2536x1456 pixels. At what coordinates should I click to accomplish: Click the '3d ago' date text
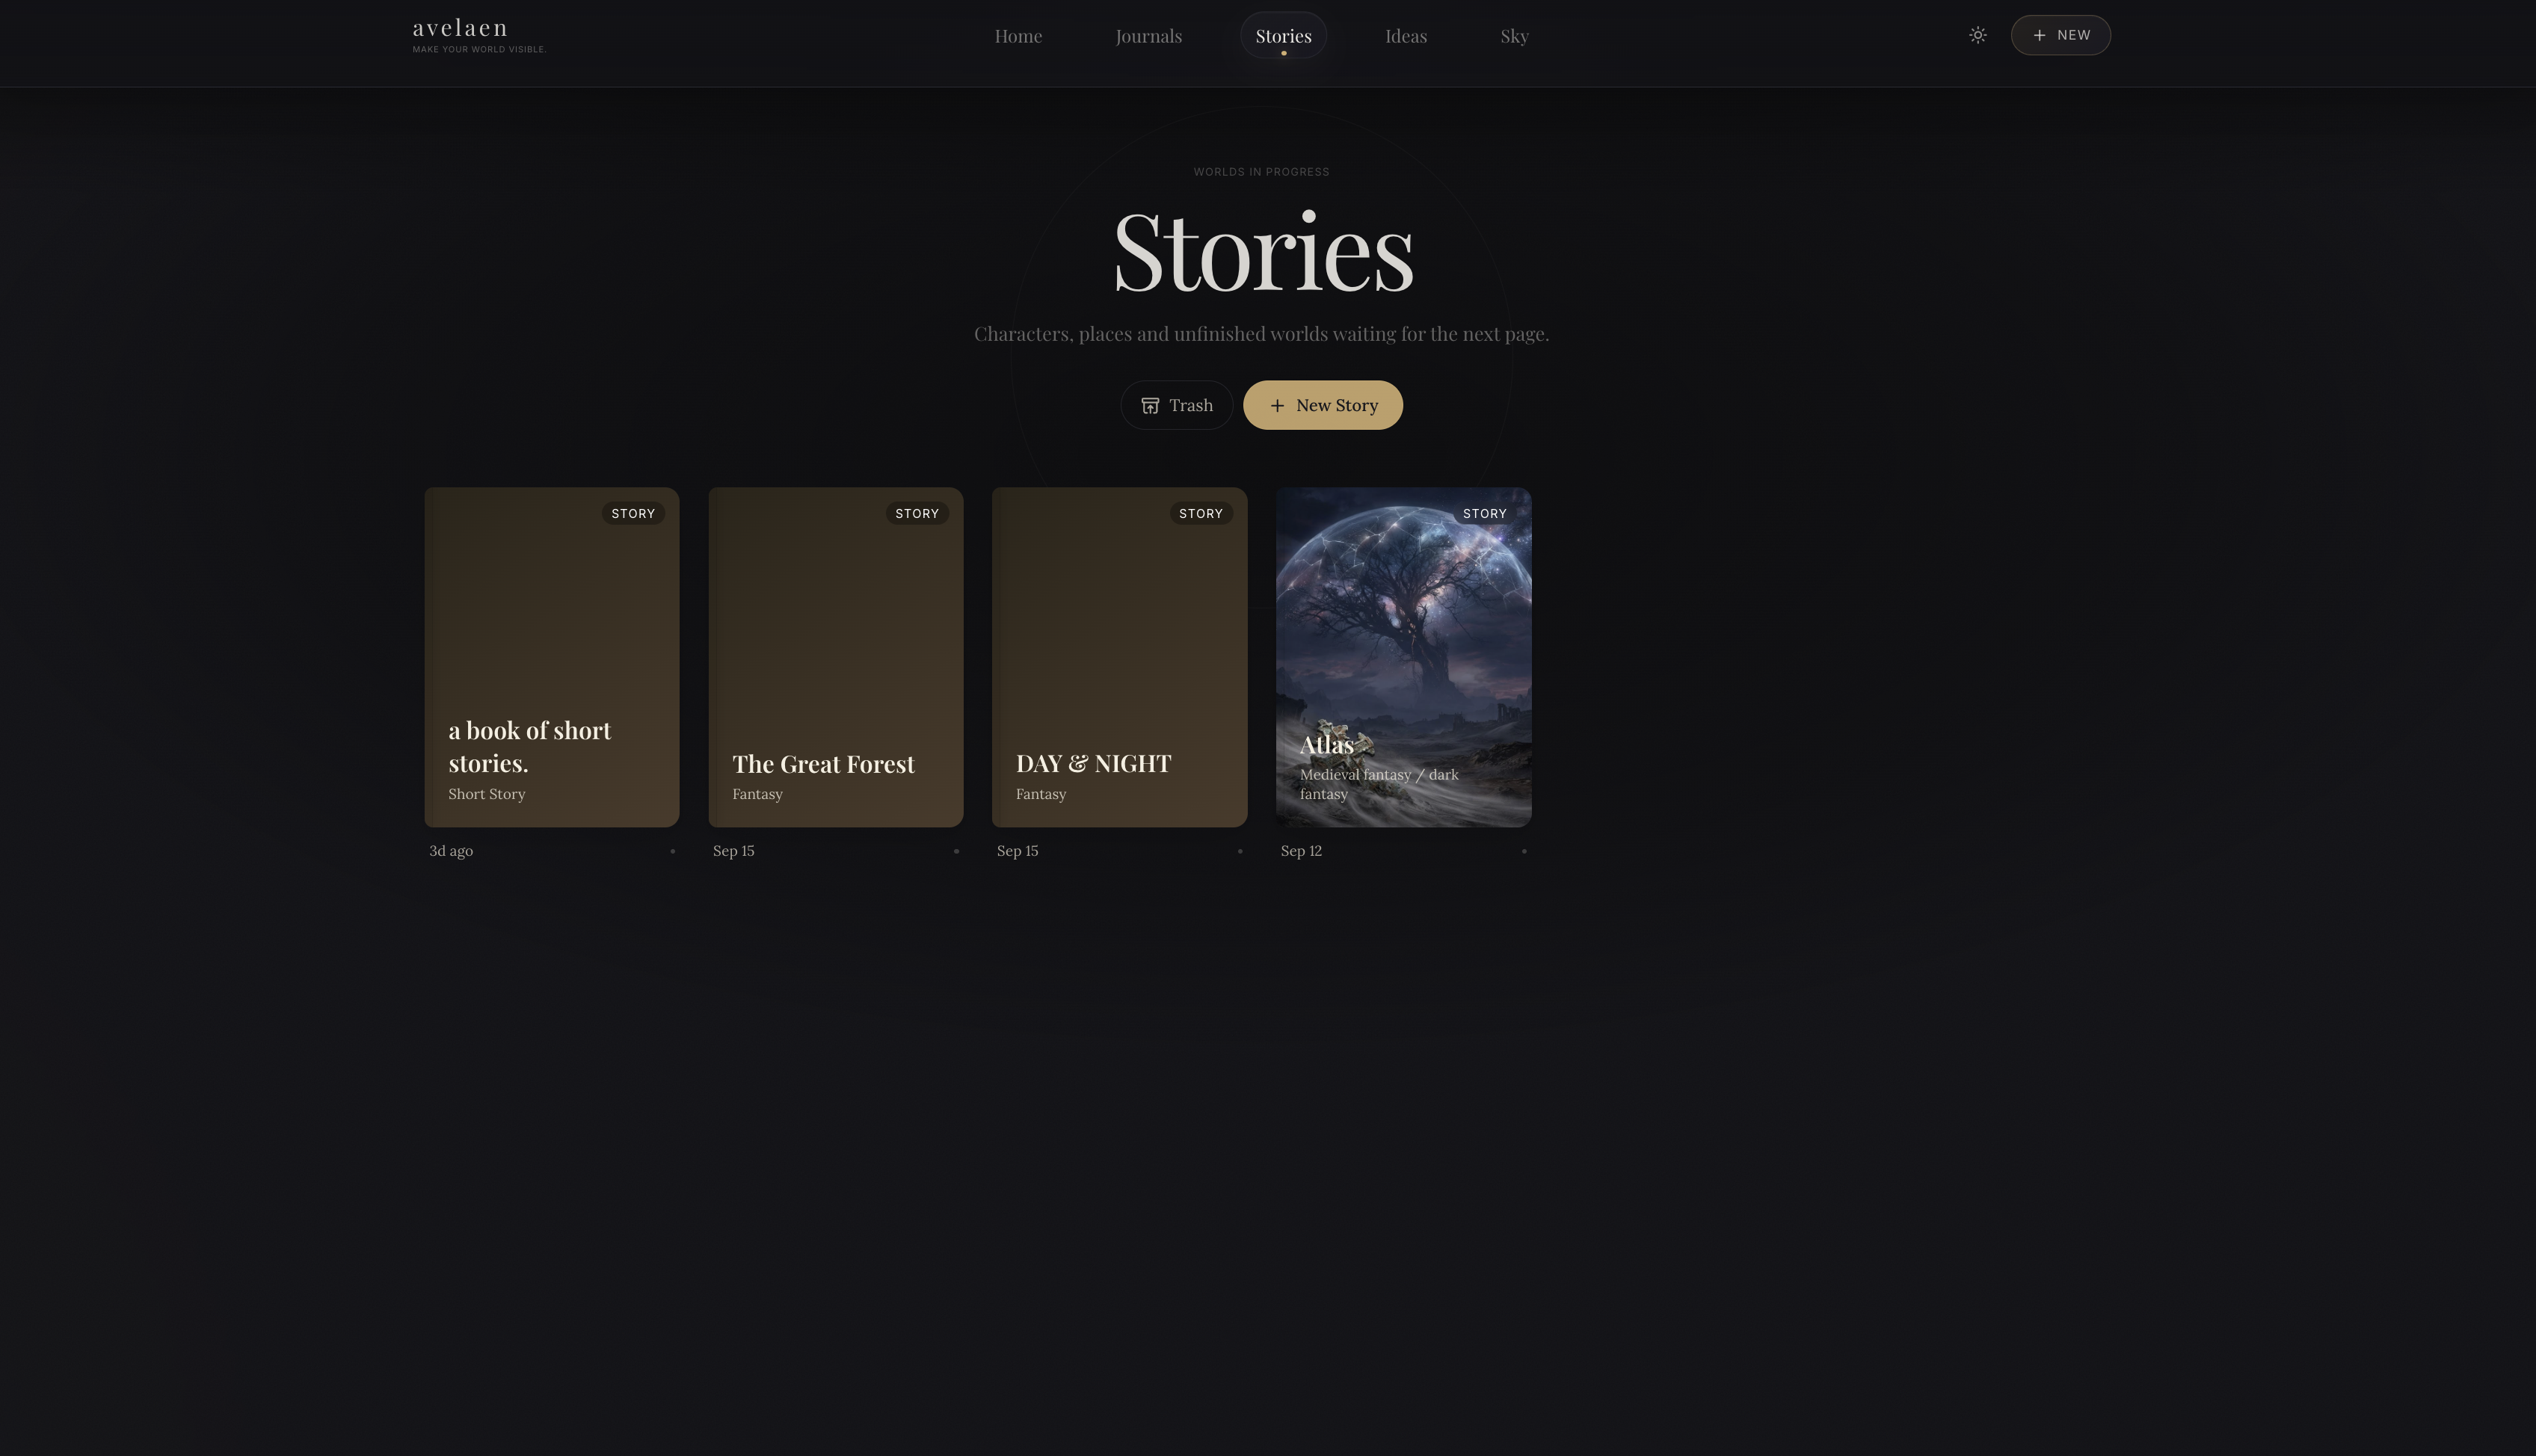[451, 851]
